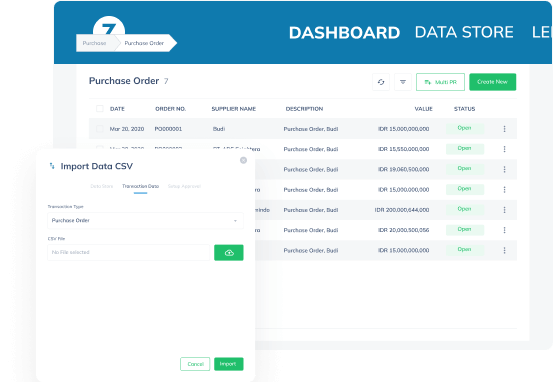Click the VALUE column header
The image size is (553, 382).
pos(423,109)
